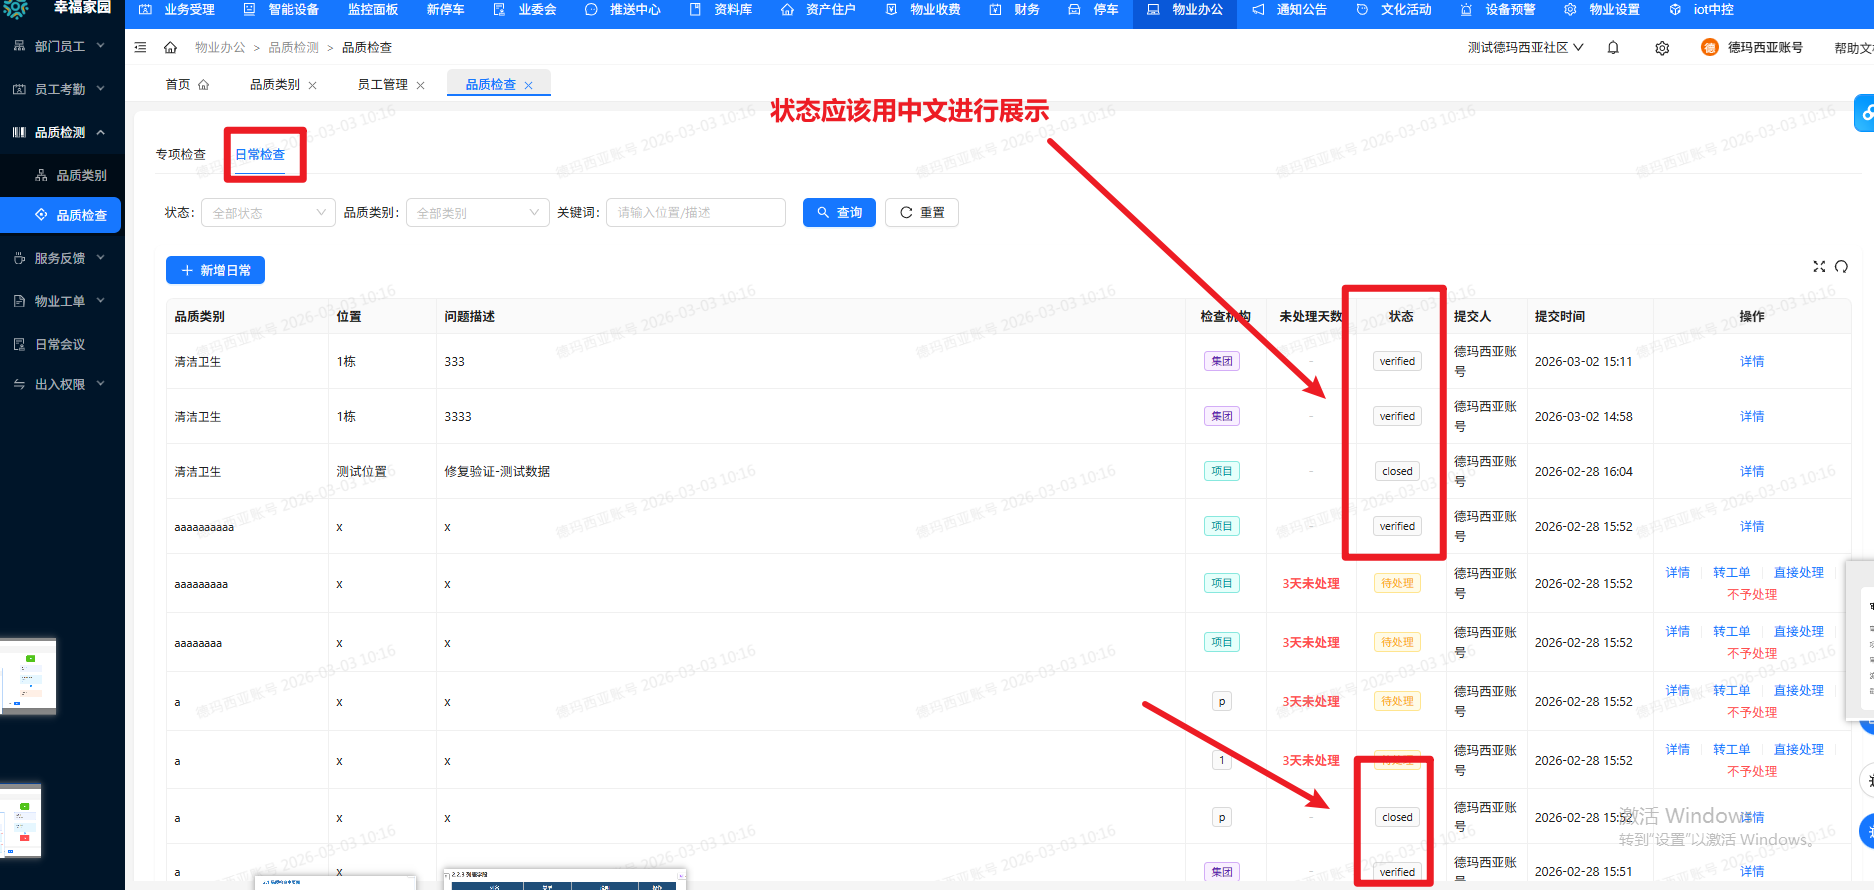Screen dimensions: 1874x890
Task: Expand the 测试德玛西亚社区 community selector
Action: tap(1525, 48)
